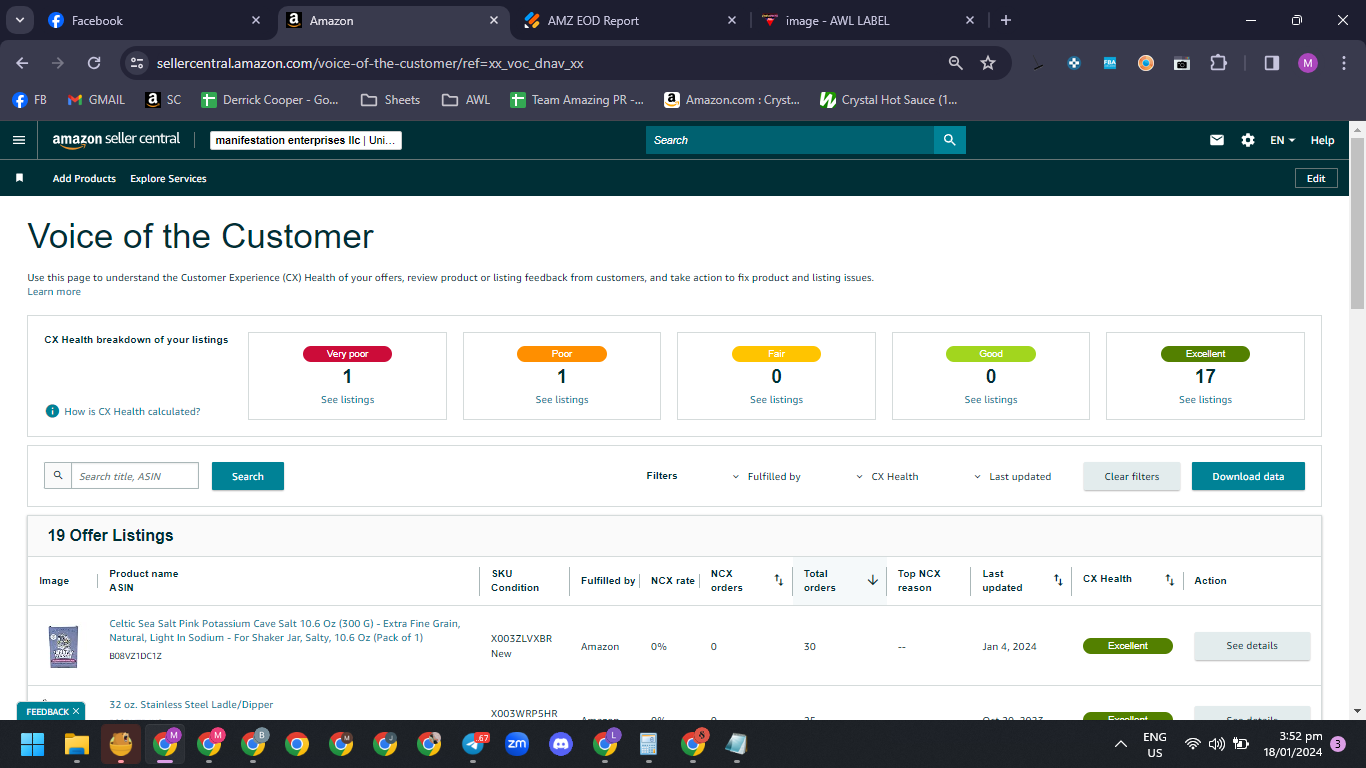Click the magnifier button in the top search bar
The height and width of the screenshot is (768, 1366).
950,140
